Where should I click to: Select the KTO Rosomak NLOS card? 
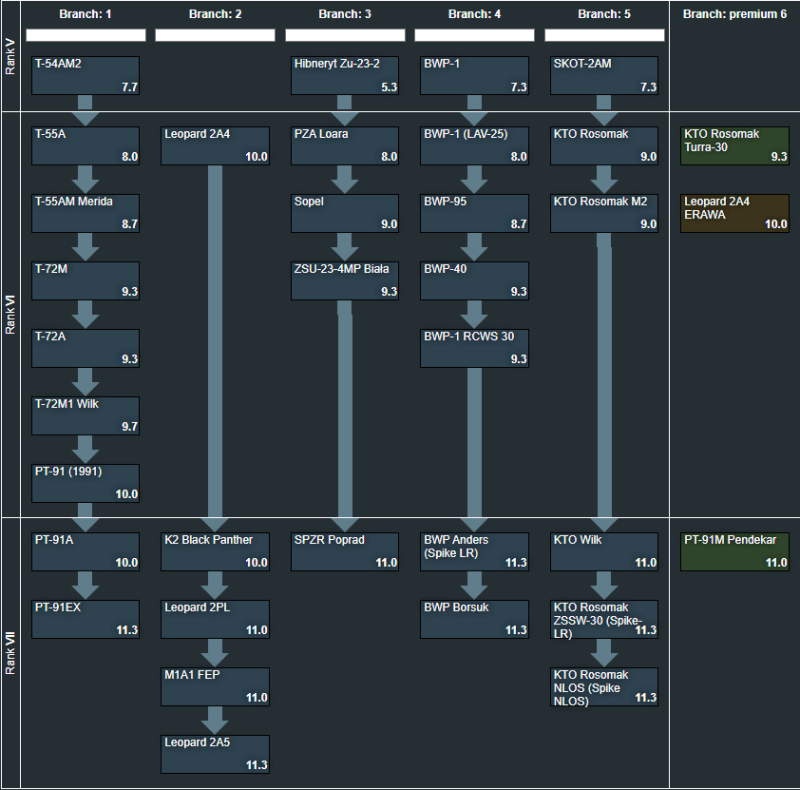click(x=605, y=687)
